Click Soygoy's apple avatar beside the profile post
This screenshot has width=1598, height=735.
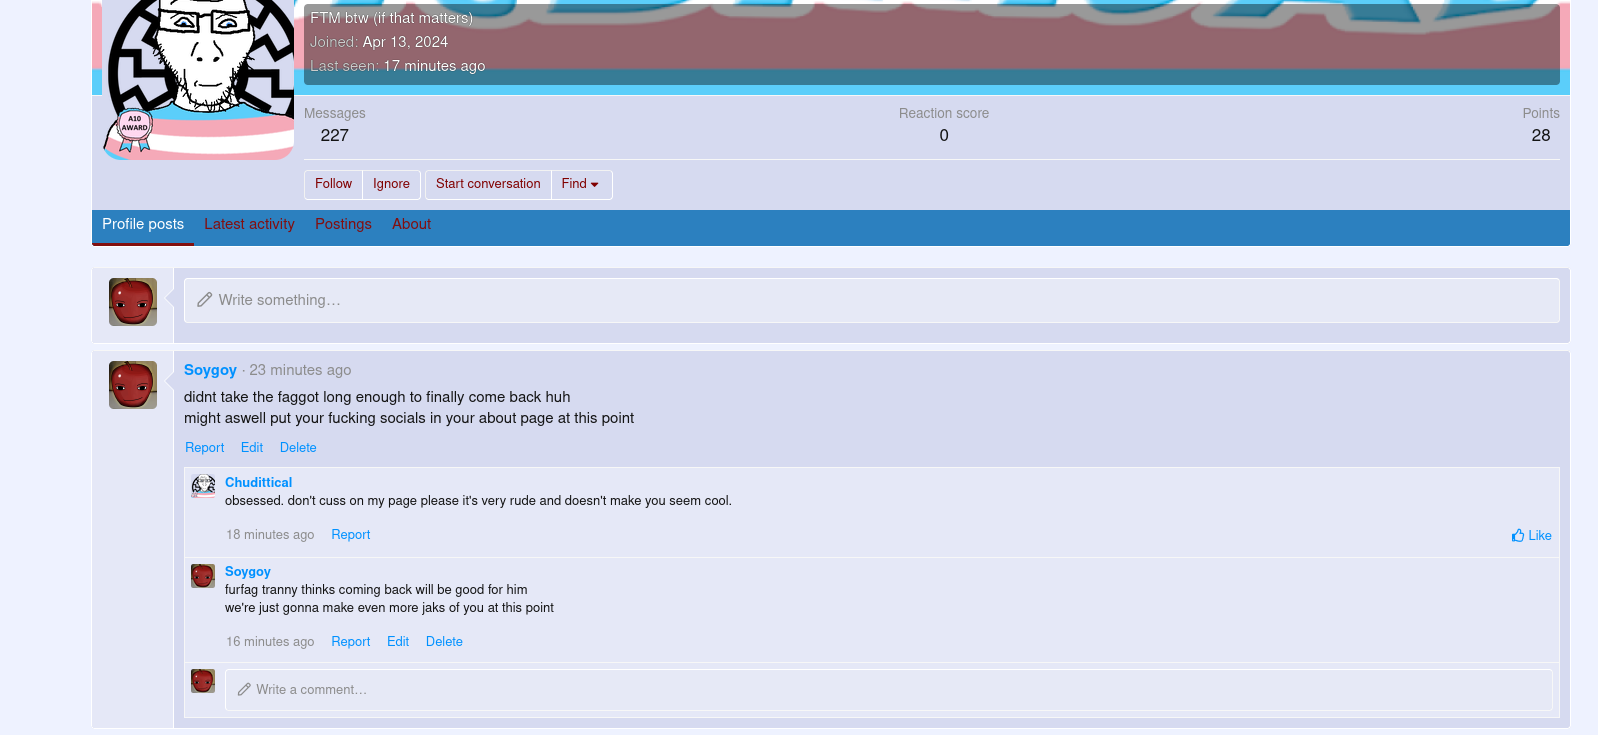pyautogui.click(x=133, y=385)
